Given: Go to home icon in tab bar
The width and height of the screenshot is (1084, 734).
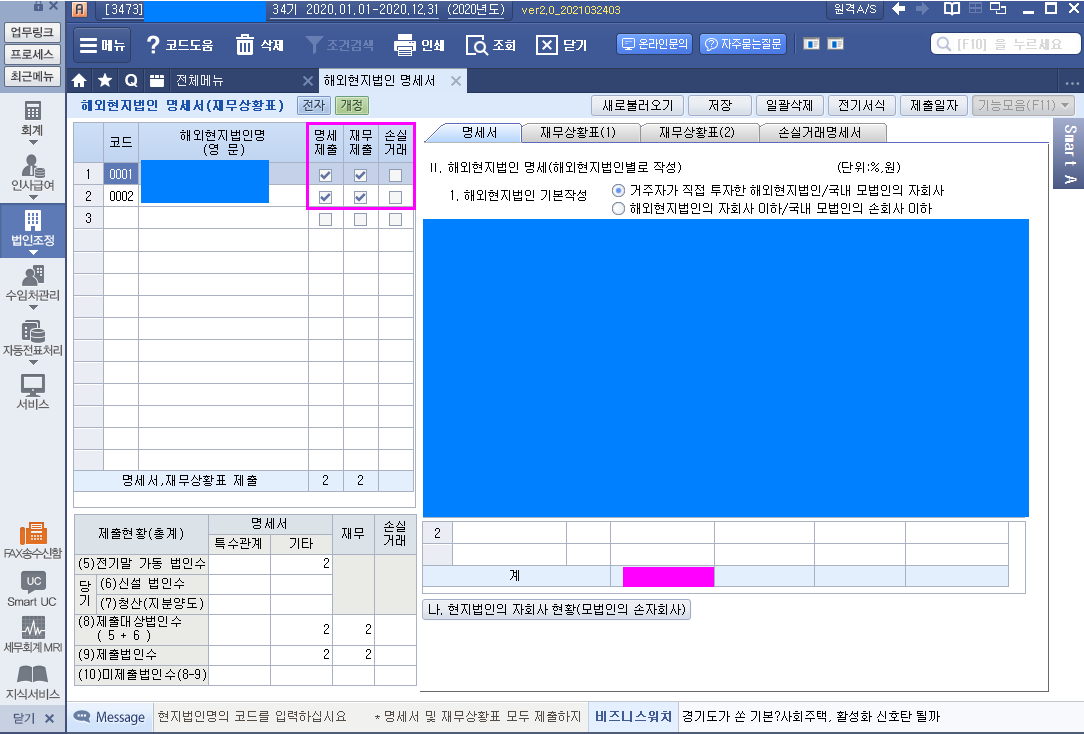Looking at the screenshot, I should click(80, 81).
